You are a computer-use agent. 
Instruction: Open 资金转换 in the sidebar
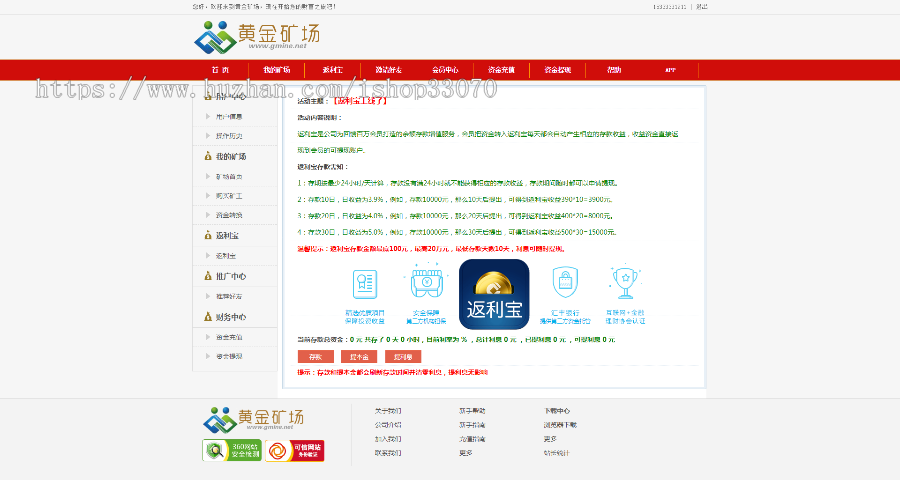click(x=229, y=215)
